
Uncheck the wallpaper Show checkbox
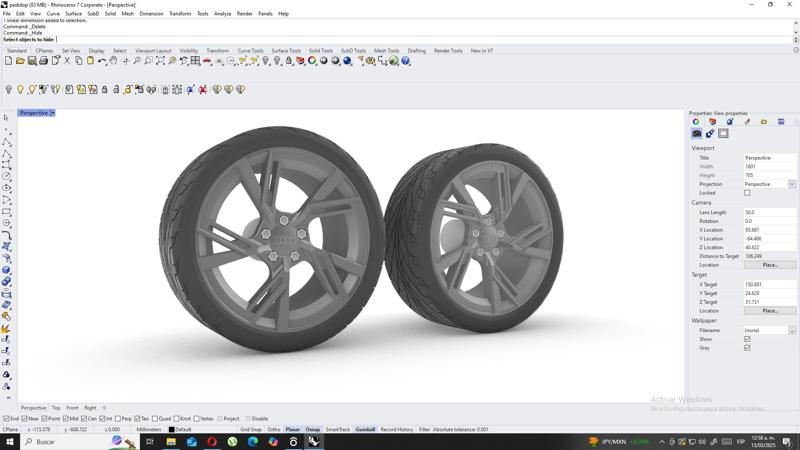(x=747, y=339)
